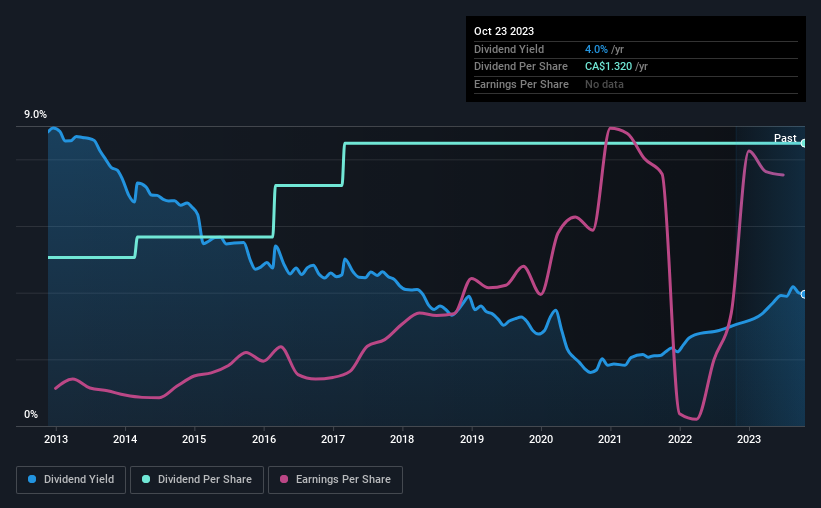This screenshot has width=821, height=508.
Task: Click the 2014 x-axis label
Action: click(125, 439)
